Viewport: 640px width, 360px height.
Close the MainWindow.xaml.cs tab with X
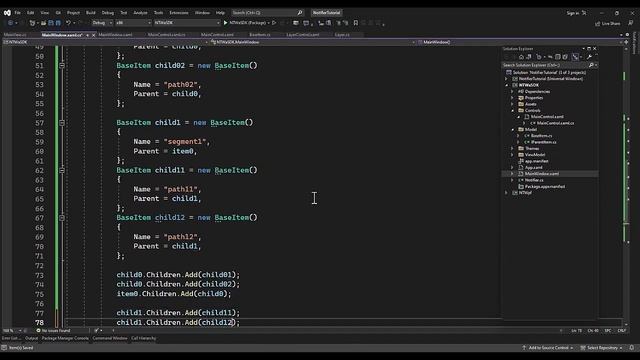[93, 35]
